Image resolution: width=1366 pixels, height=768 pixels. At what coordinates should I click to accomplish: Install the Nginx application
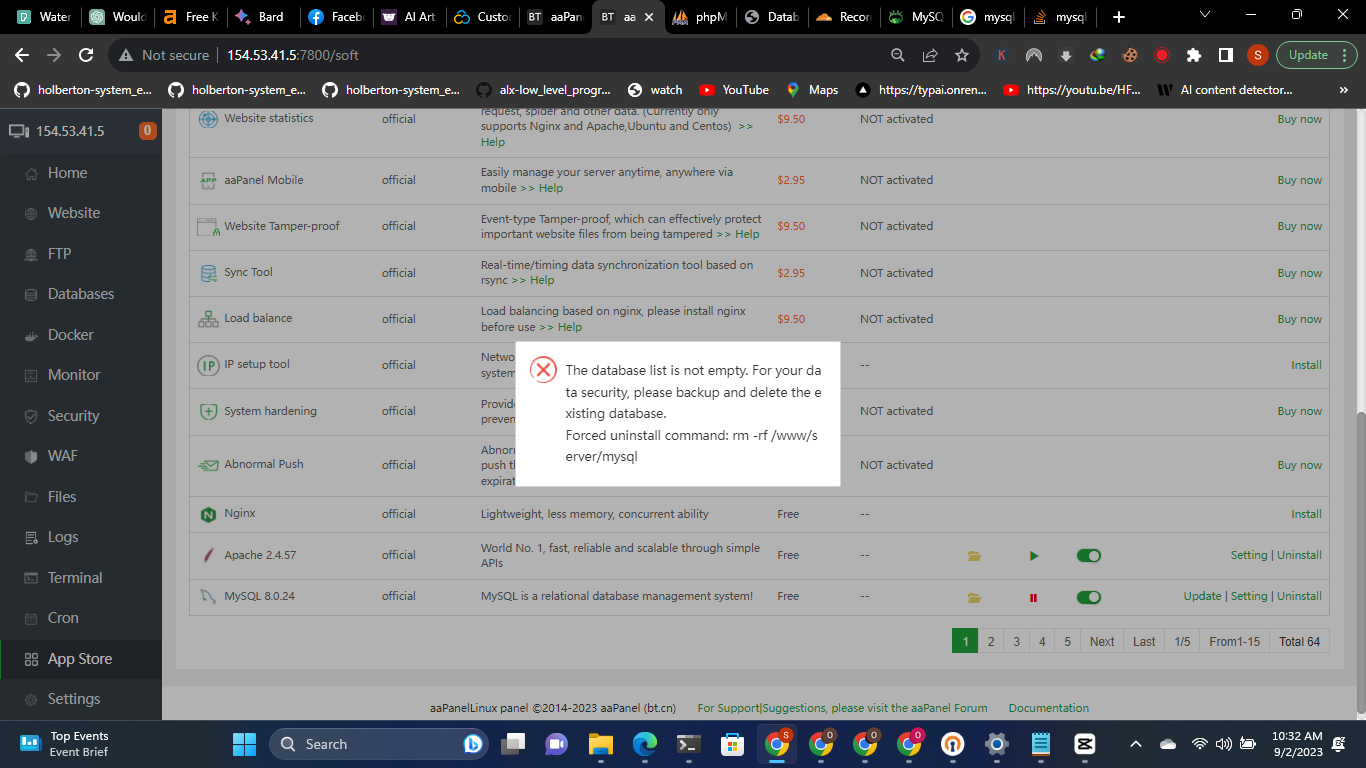1306,514
